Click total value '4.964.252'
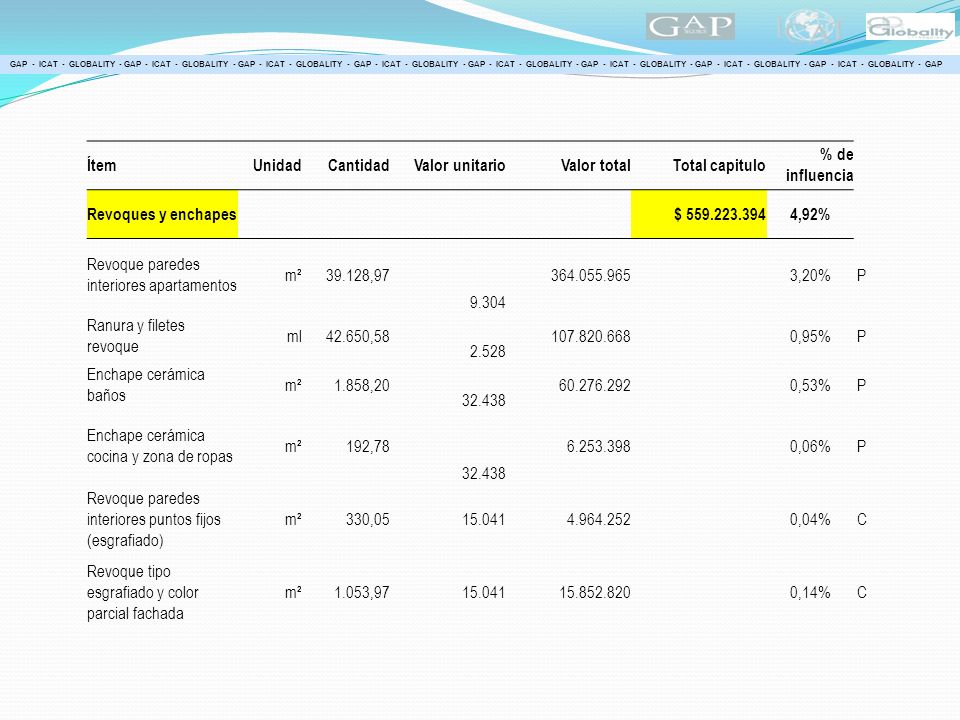The image size is (960, 720). coord(598,520)
